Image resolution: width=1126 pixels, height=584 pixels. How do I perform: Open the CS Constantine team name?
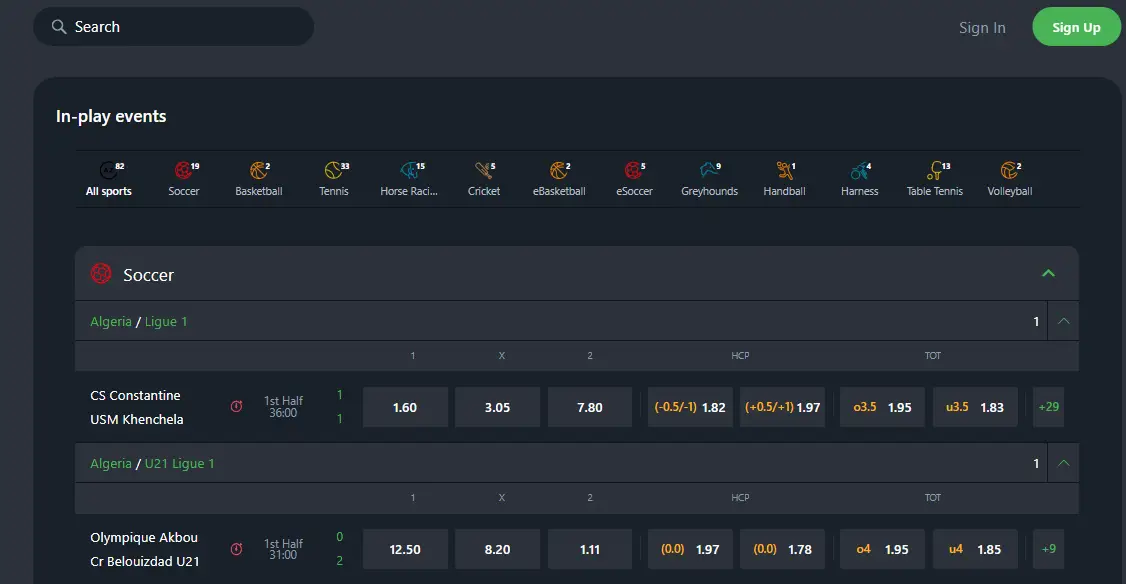[135, 396]
